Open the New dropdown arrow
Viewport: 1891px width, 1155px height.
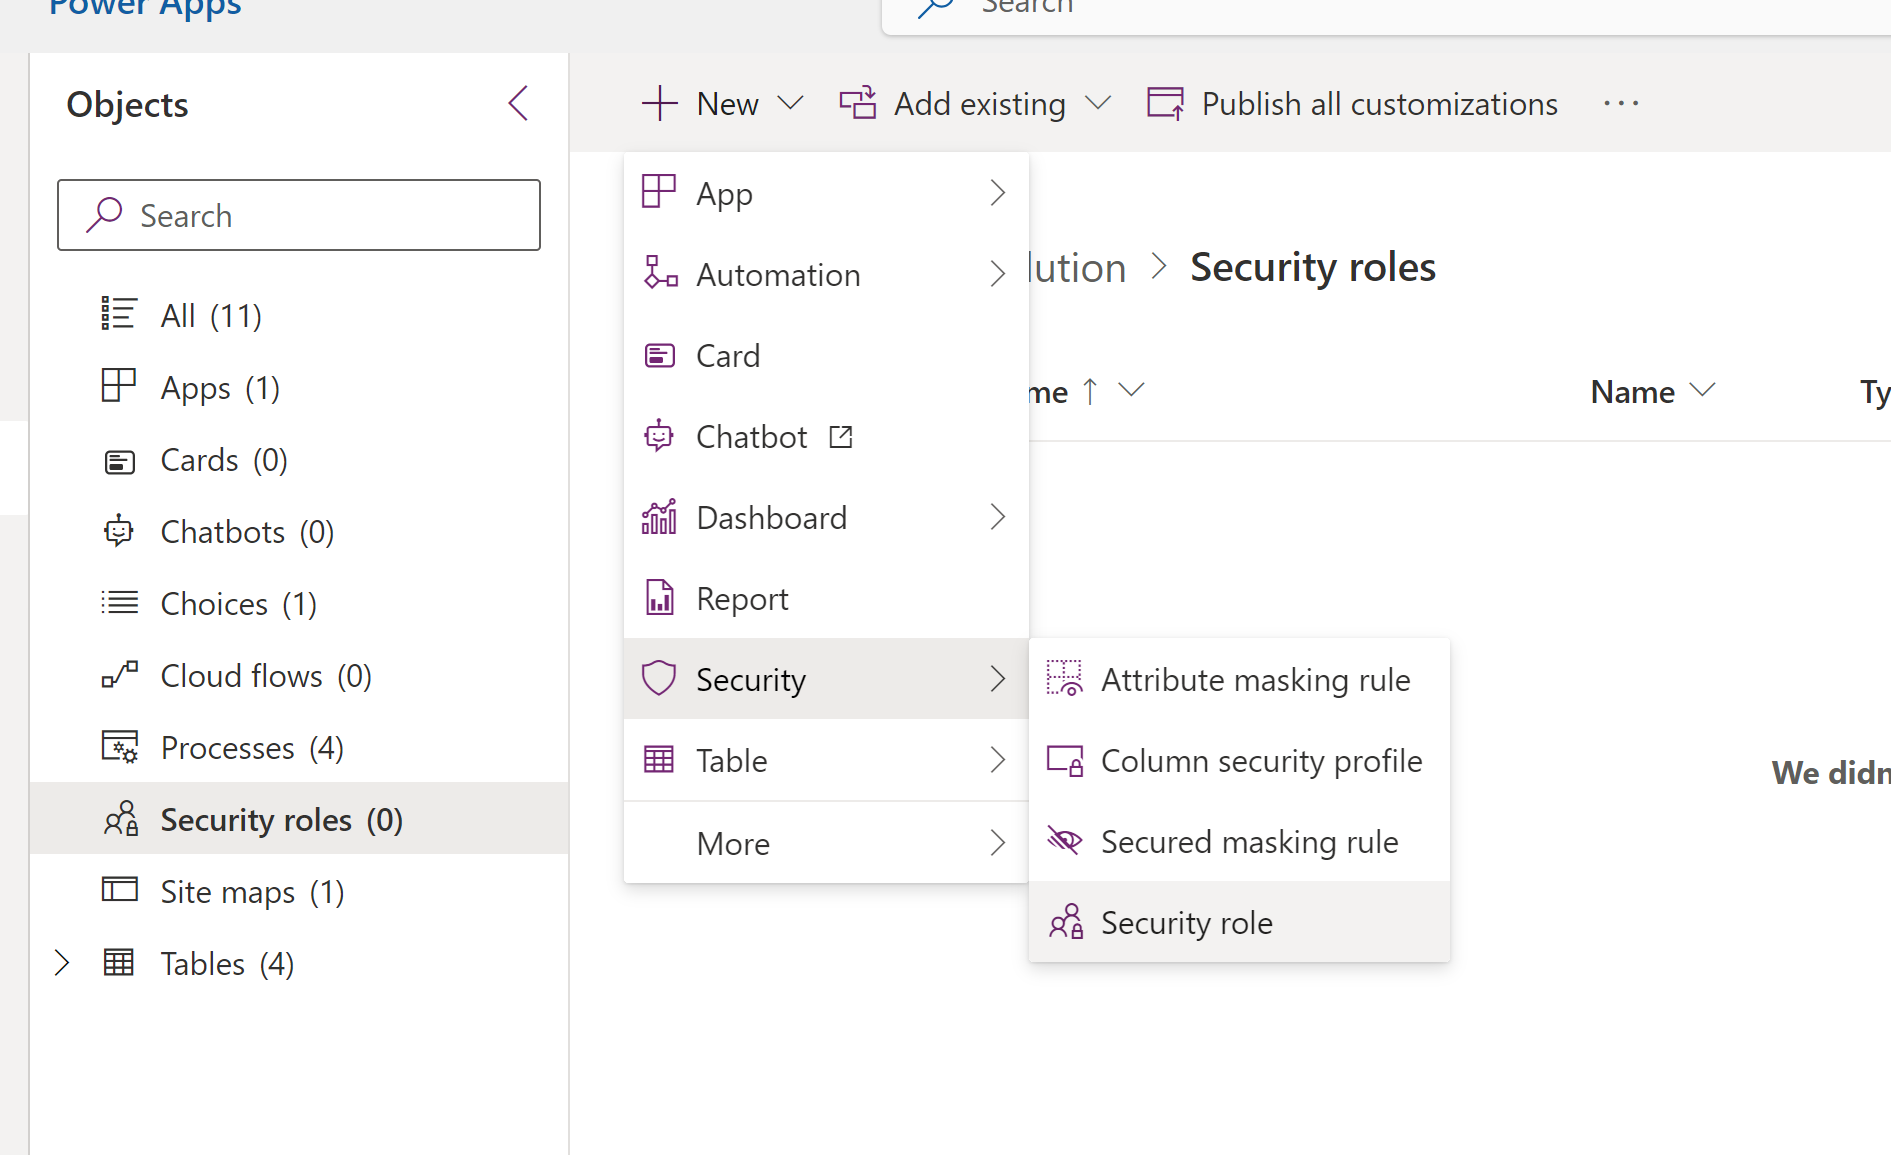(790, 103)
